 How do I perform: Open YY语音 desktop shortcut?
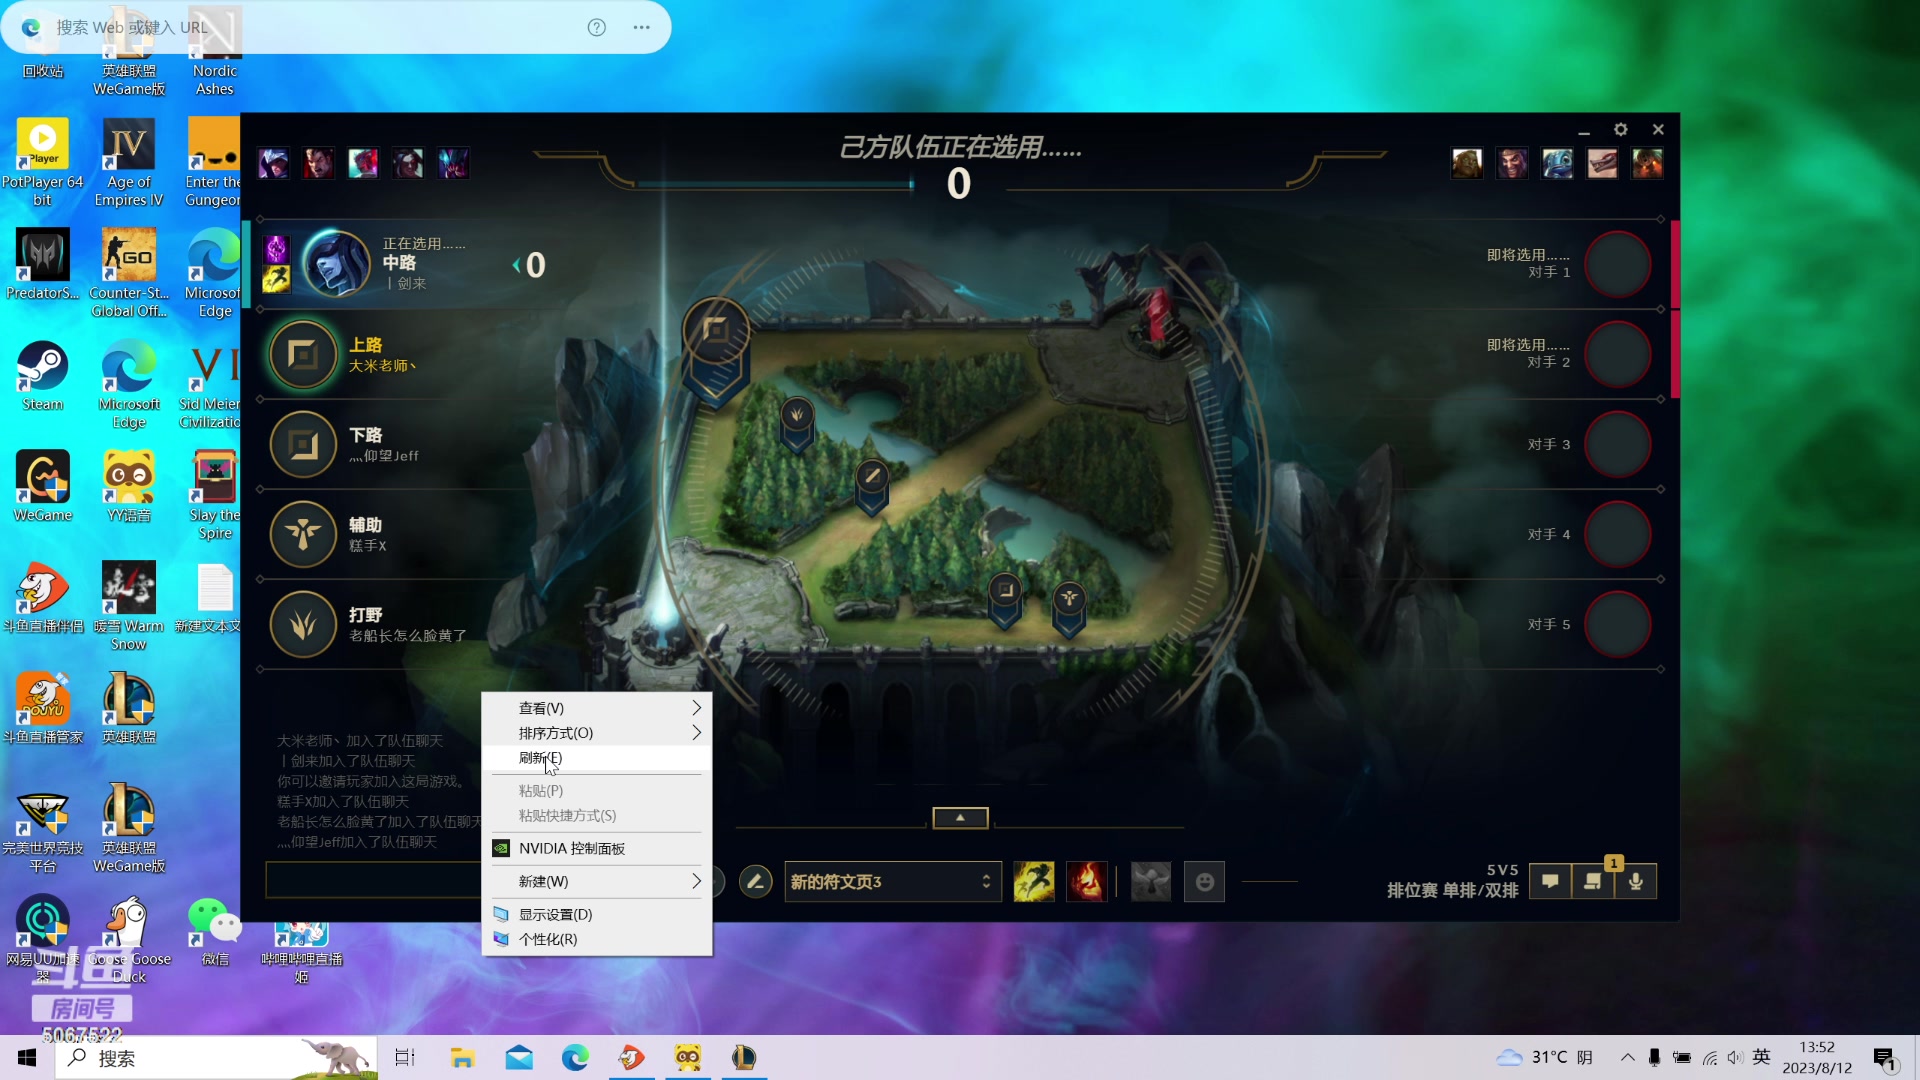tap(129, 487)
